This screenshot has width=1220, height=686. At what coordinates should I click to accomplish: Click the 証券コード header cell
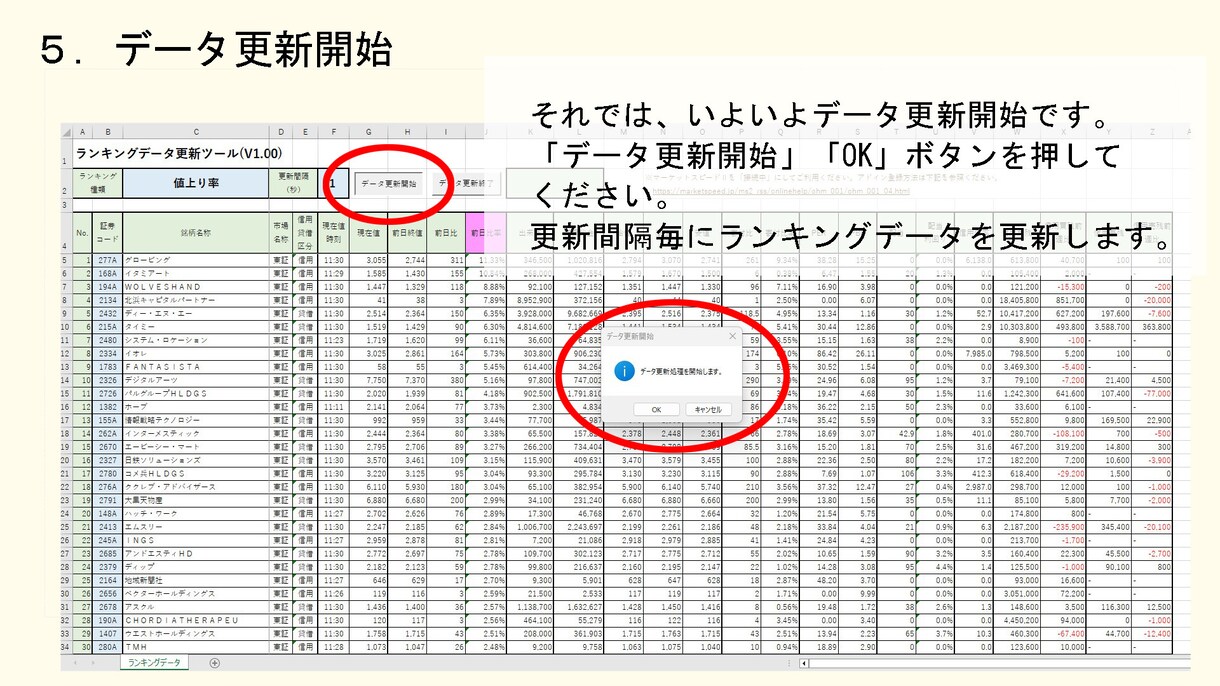(106, 232)
